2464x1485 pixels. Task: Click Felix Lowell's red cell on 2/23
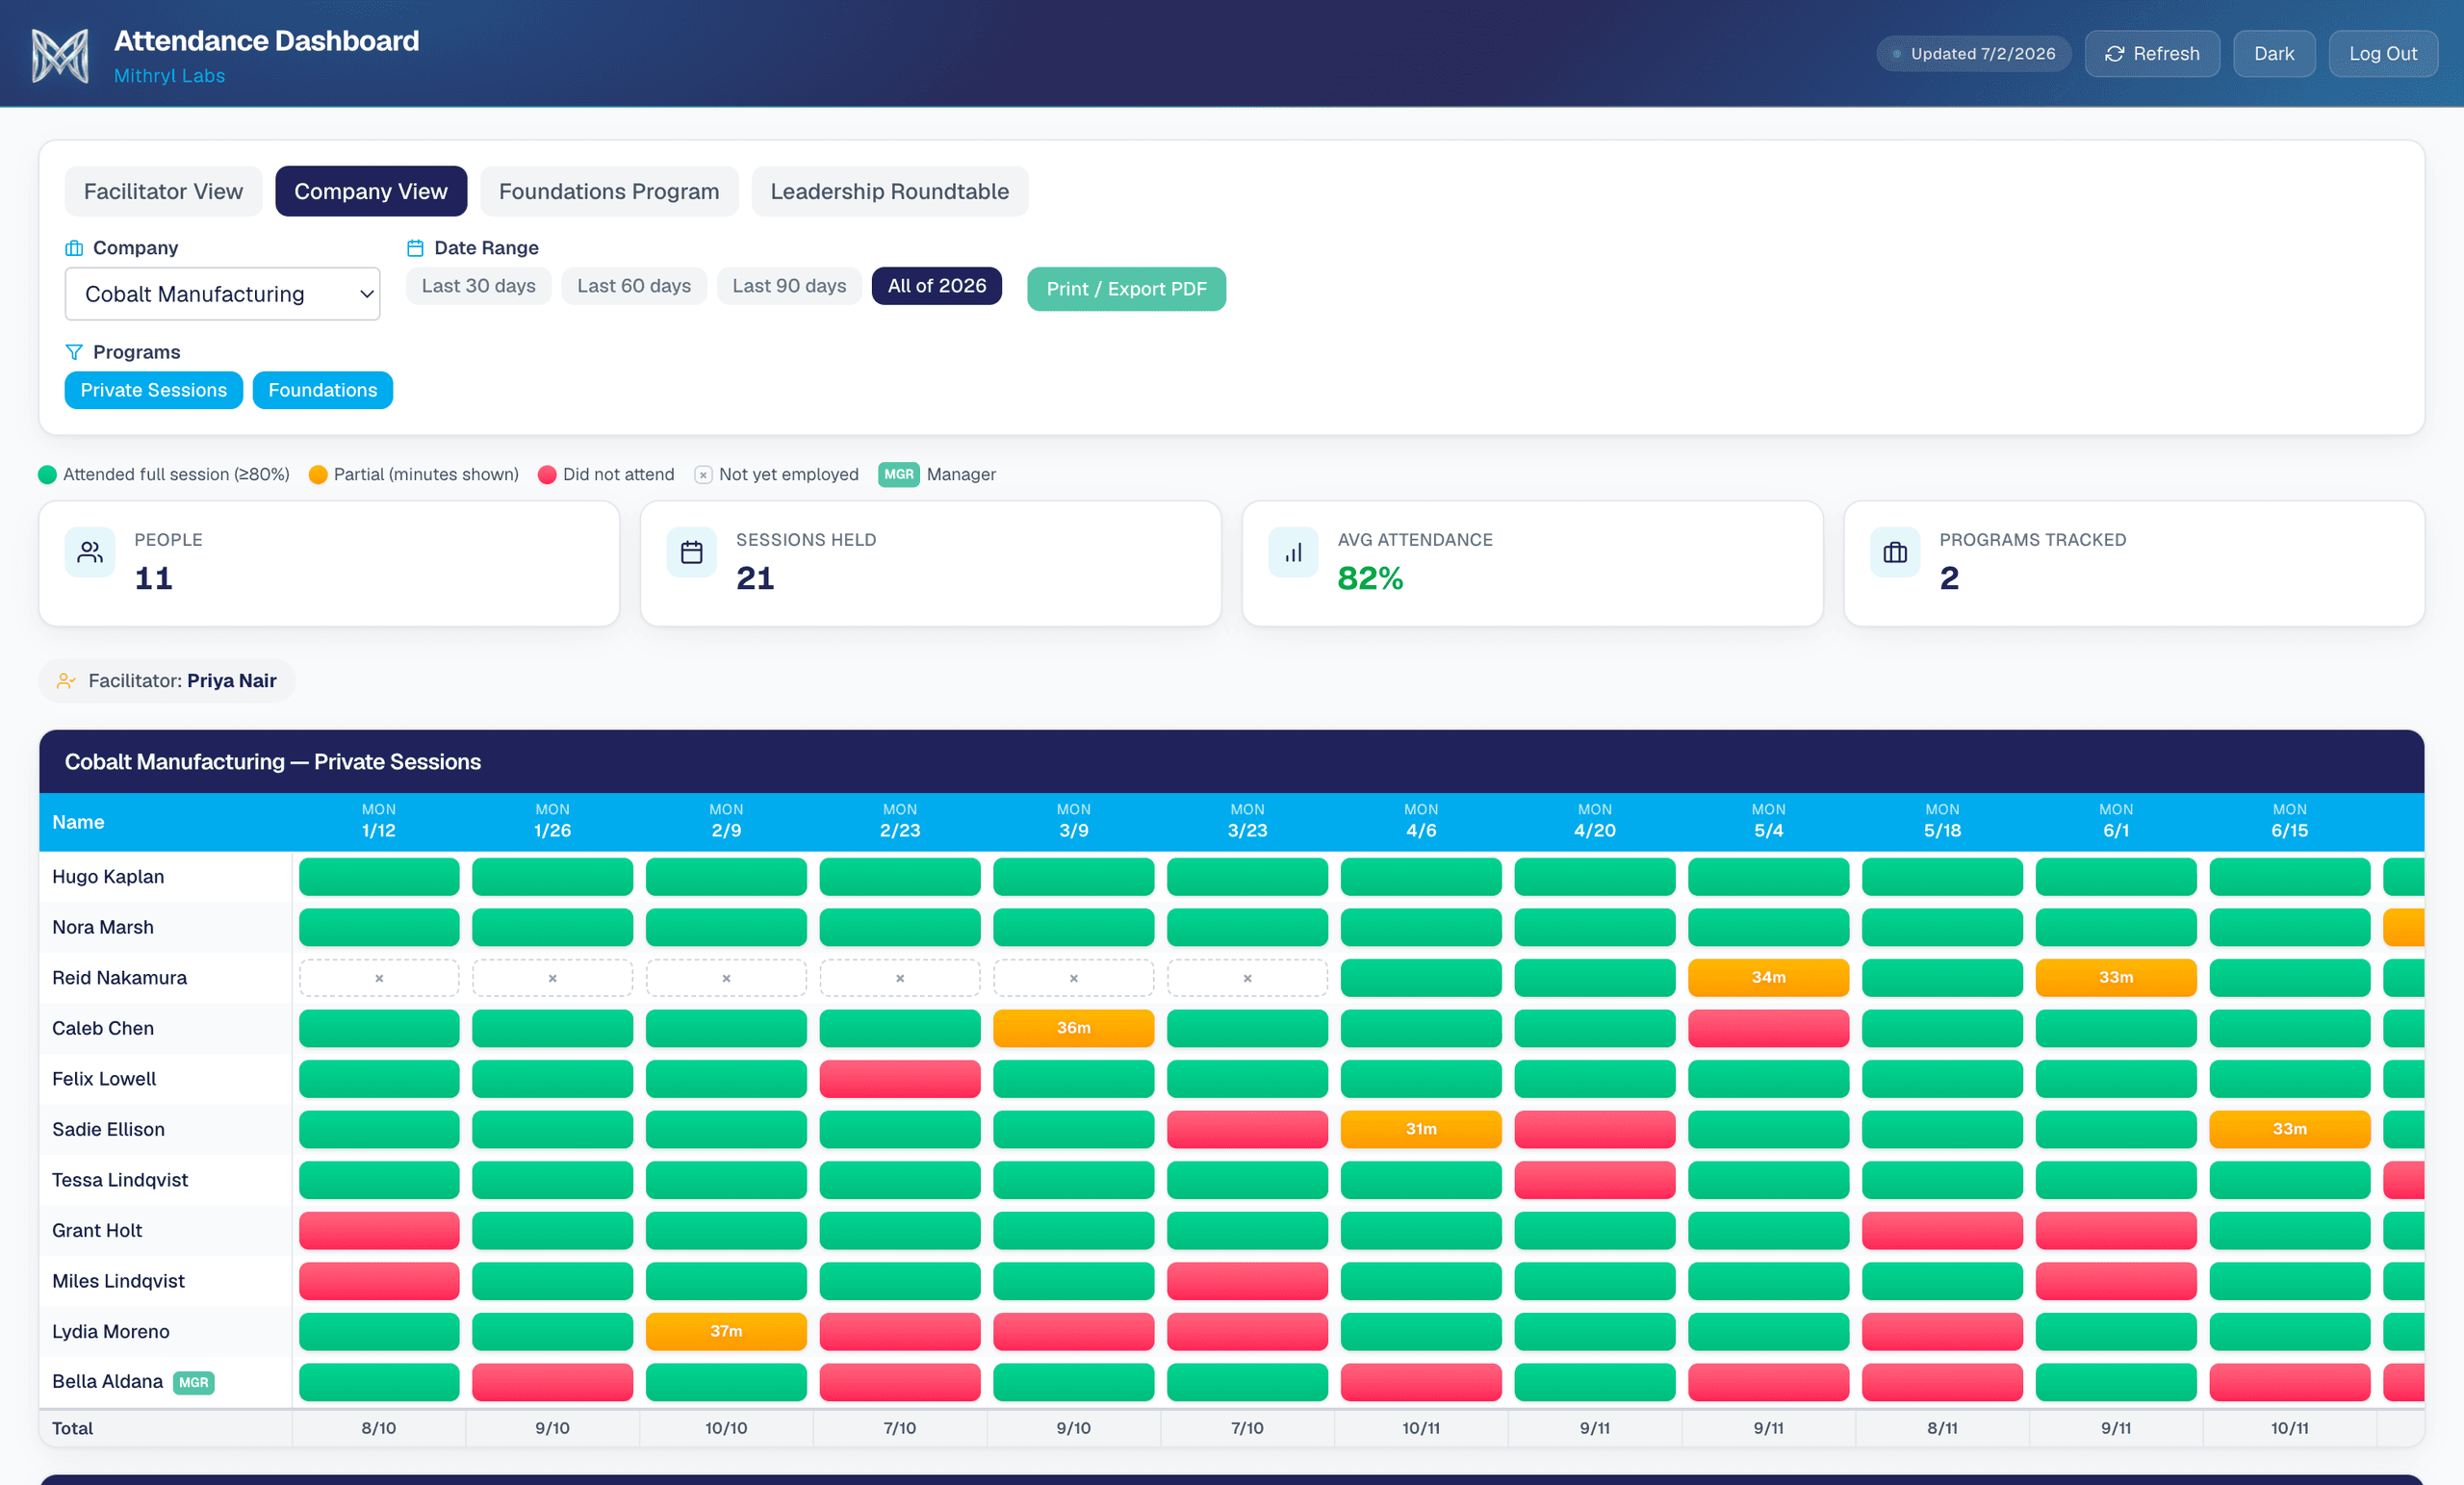(900, 1079)
